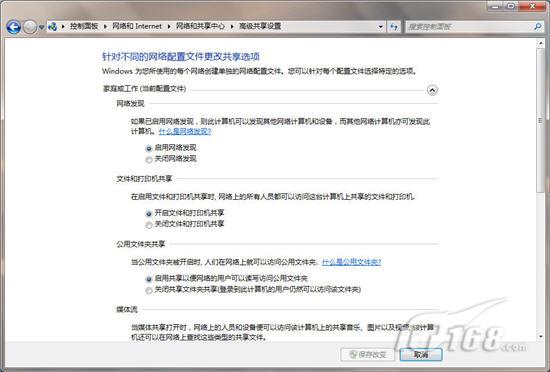The width and height of the screenshot is (550, 372).
Task: Select 网络和共享中心 breadcrumb
Action: (200, 26)
